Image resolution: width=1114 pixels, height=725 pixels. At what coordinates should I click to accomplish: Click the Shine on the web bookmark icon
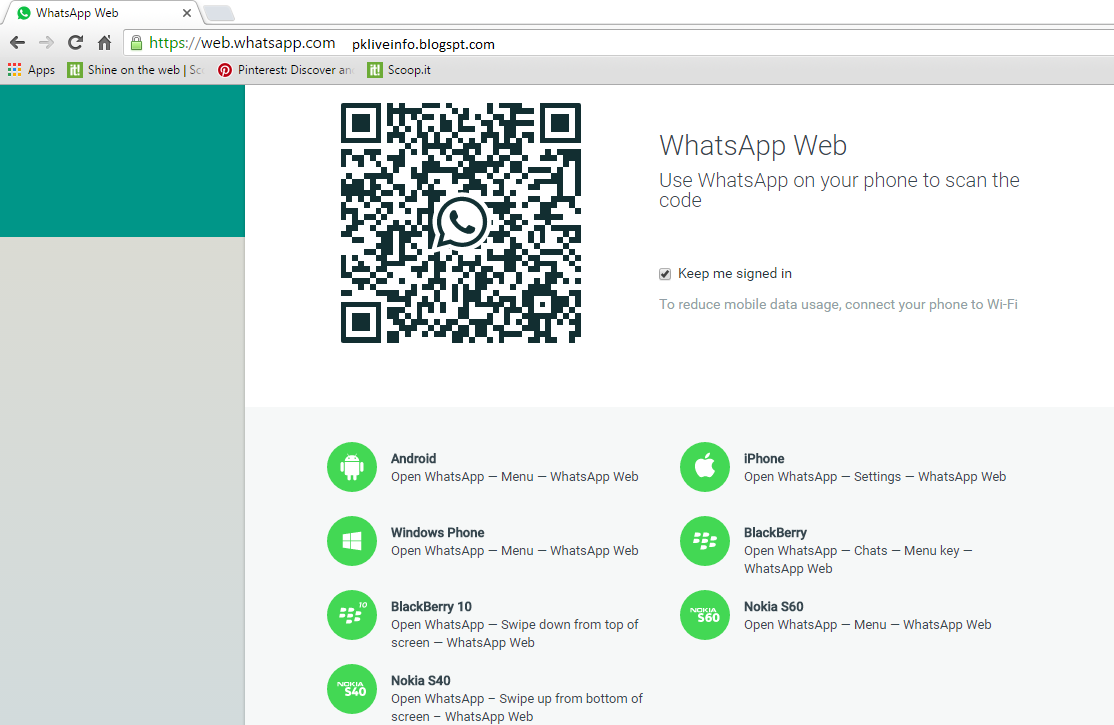click(75, 70)
